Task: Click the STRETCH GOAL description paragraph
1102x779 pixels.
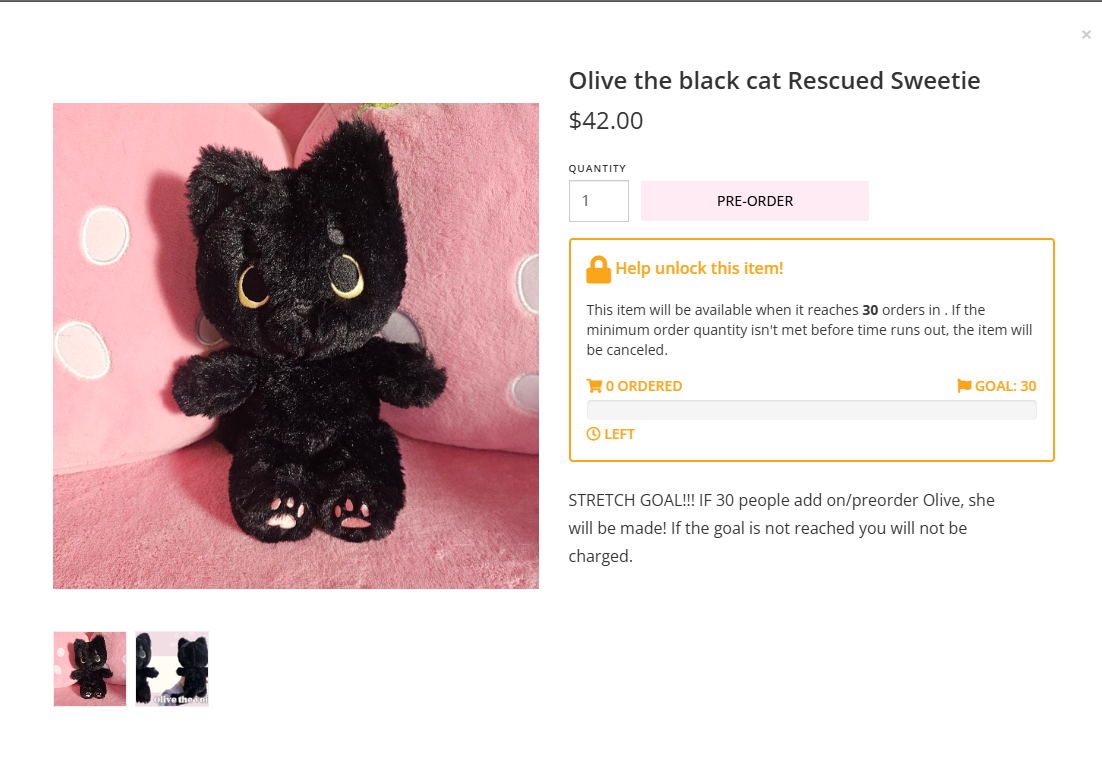Action: (781, 527)
